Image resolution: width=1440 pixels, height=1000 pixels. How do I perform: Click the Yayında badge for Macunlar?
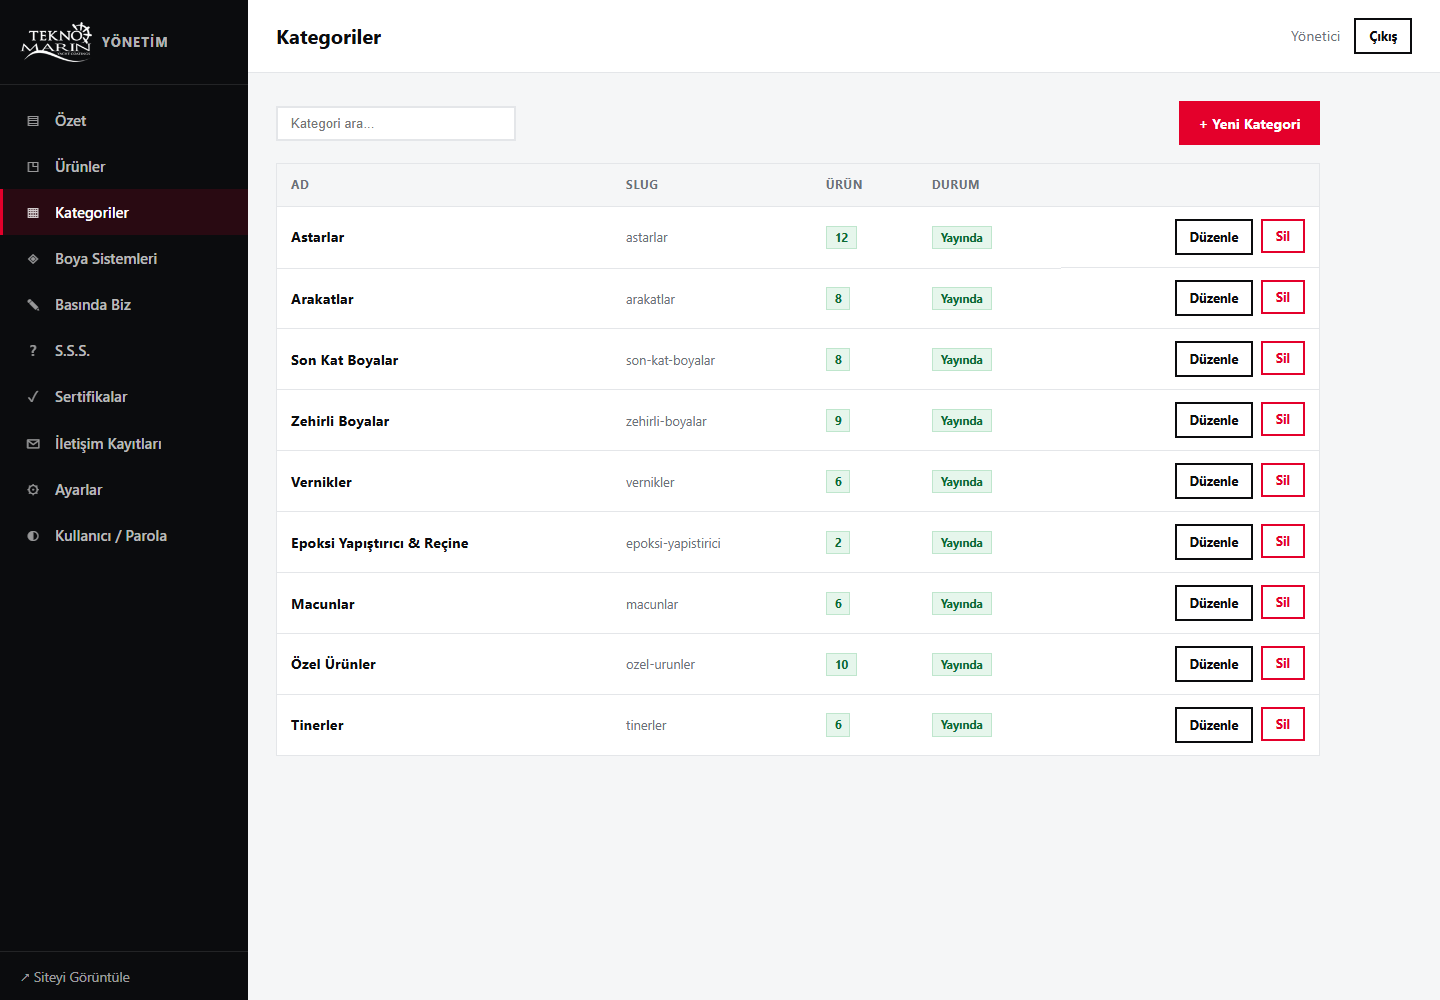[961, 603]
